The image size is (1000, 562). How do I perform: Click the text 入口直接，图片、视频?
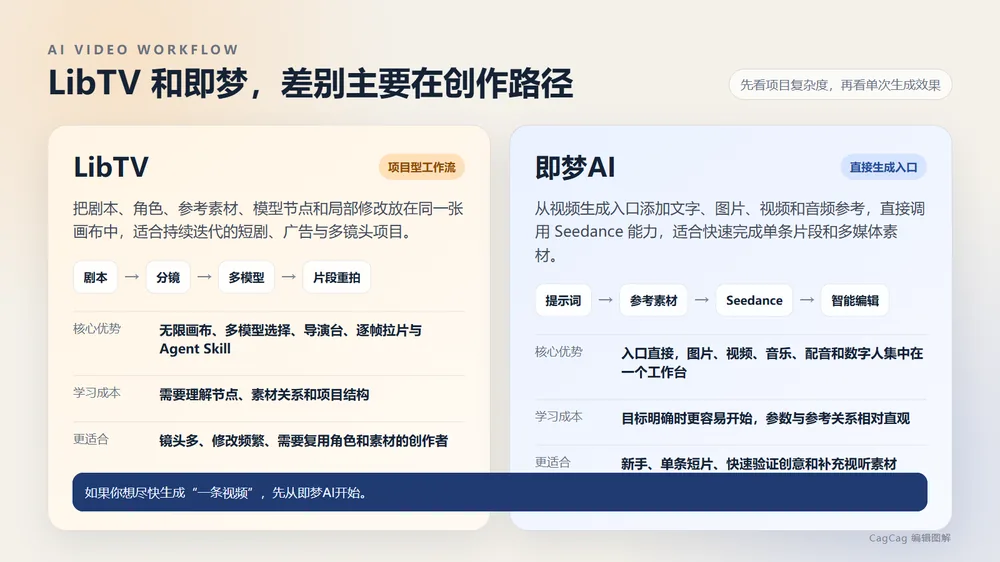tap(772, 362)
